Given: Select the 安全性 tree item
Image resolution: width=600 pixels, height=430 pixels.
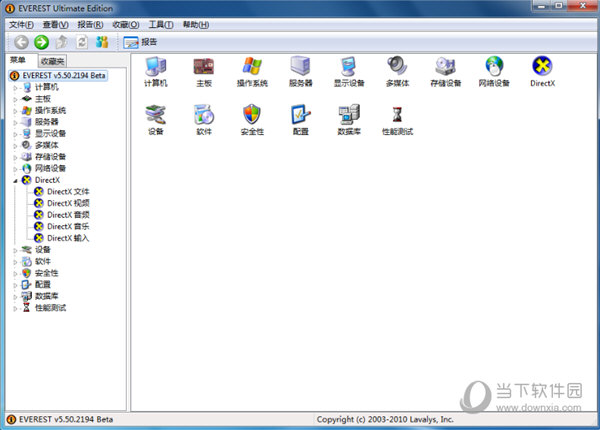Looking at the screenshot, I should tap(47, 273).
